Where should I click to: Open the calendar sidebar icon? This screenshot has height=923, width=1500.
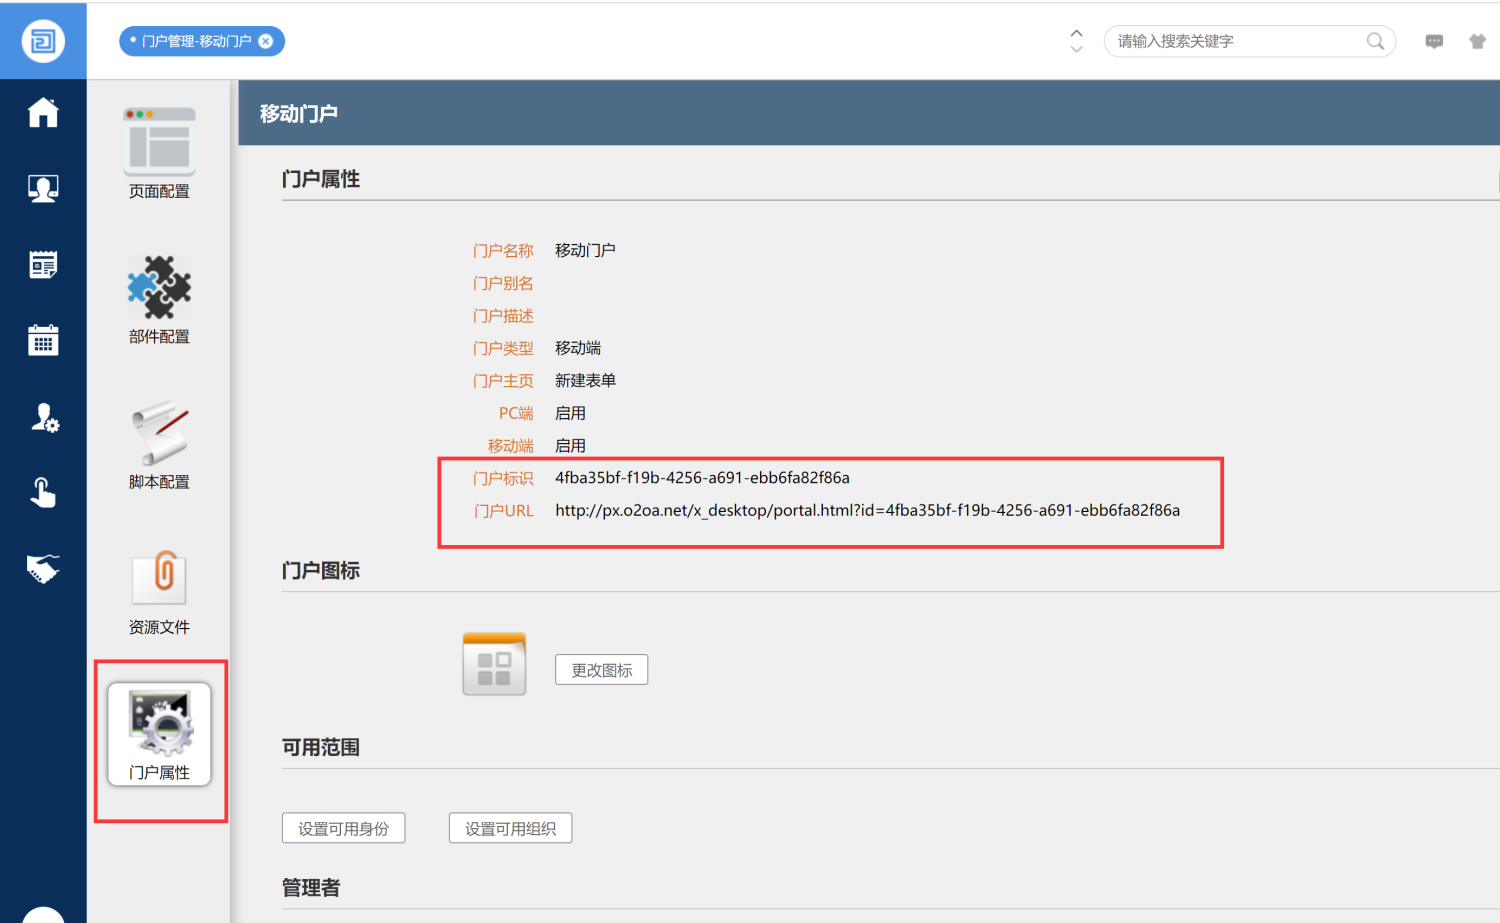click(x=43, y=340)
